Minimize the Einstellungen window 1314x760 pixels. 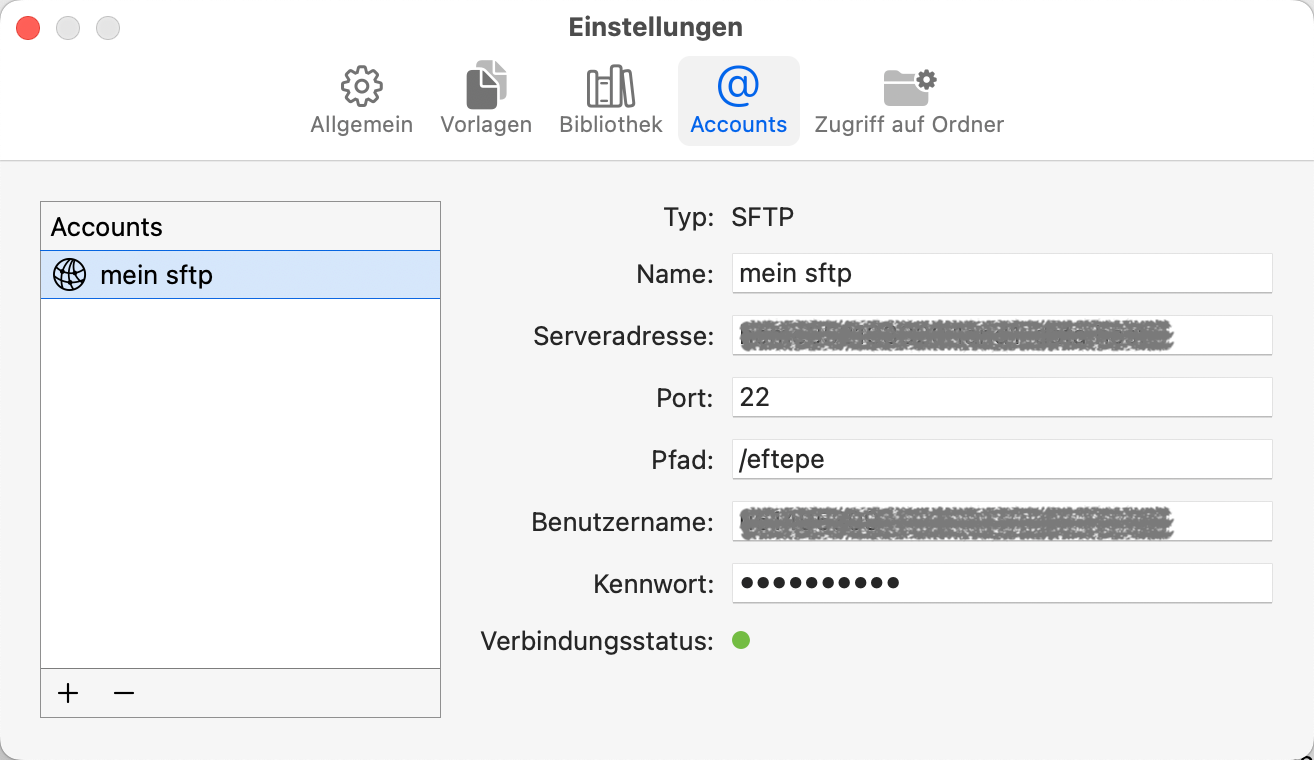pyautogui.click(x=68, y=28)
